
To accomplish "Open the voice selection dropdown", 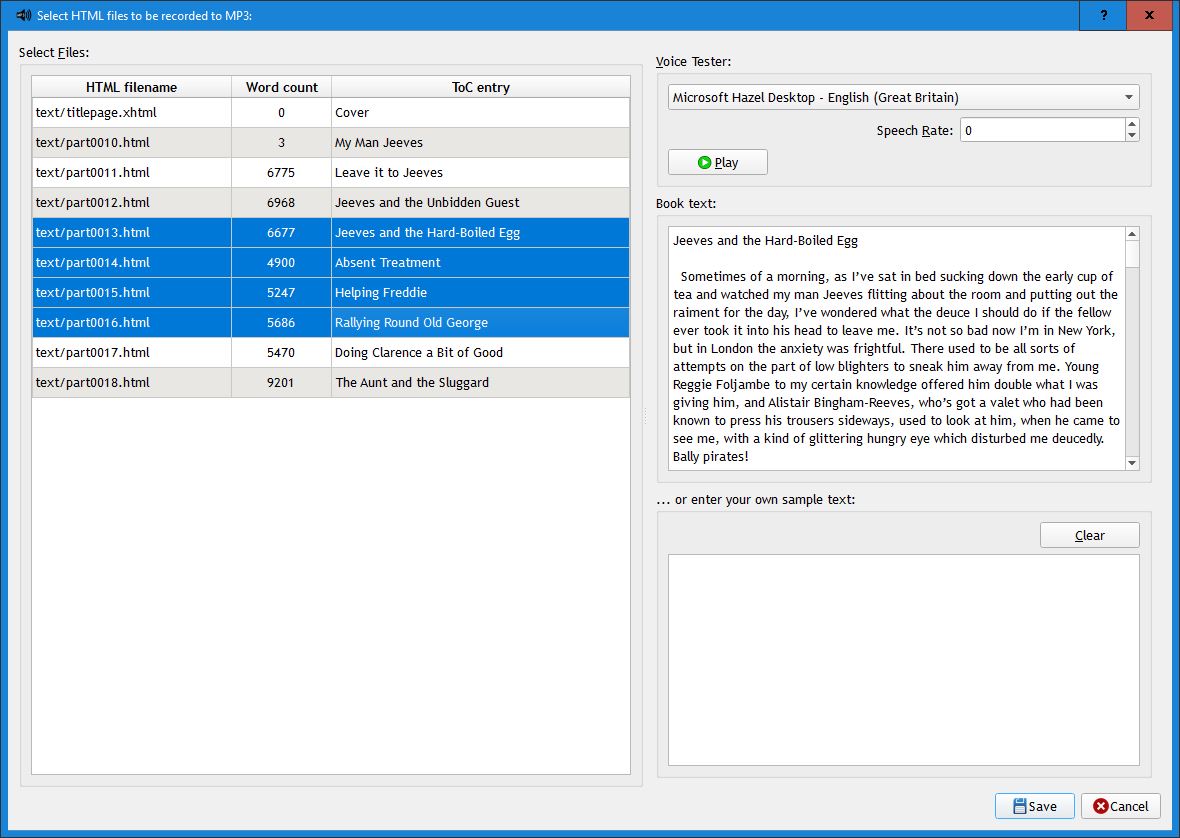I will click(903, 97).
